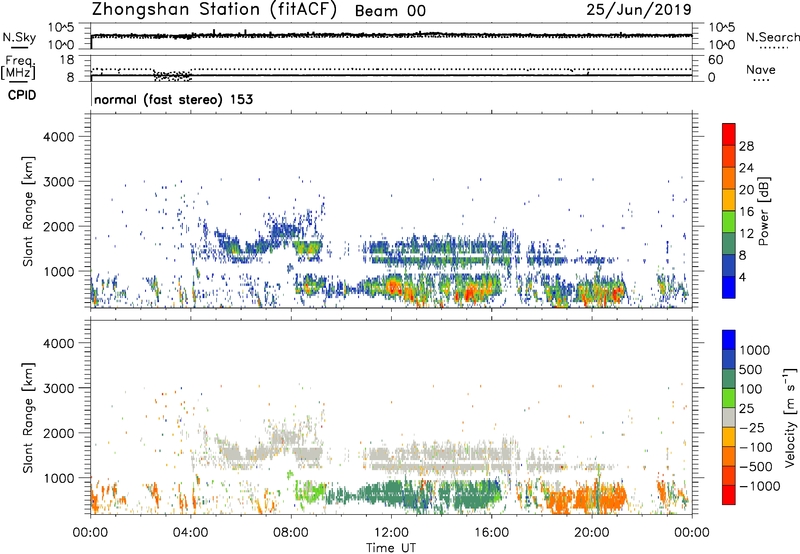The width and height of the screenshot is (800, 554).
Task: Select the "Freq. [MHz]" axis label
Action: pos(19,67)
